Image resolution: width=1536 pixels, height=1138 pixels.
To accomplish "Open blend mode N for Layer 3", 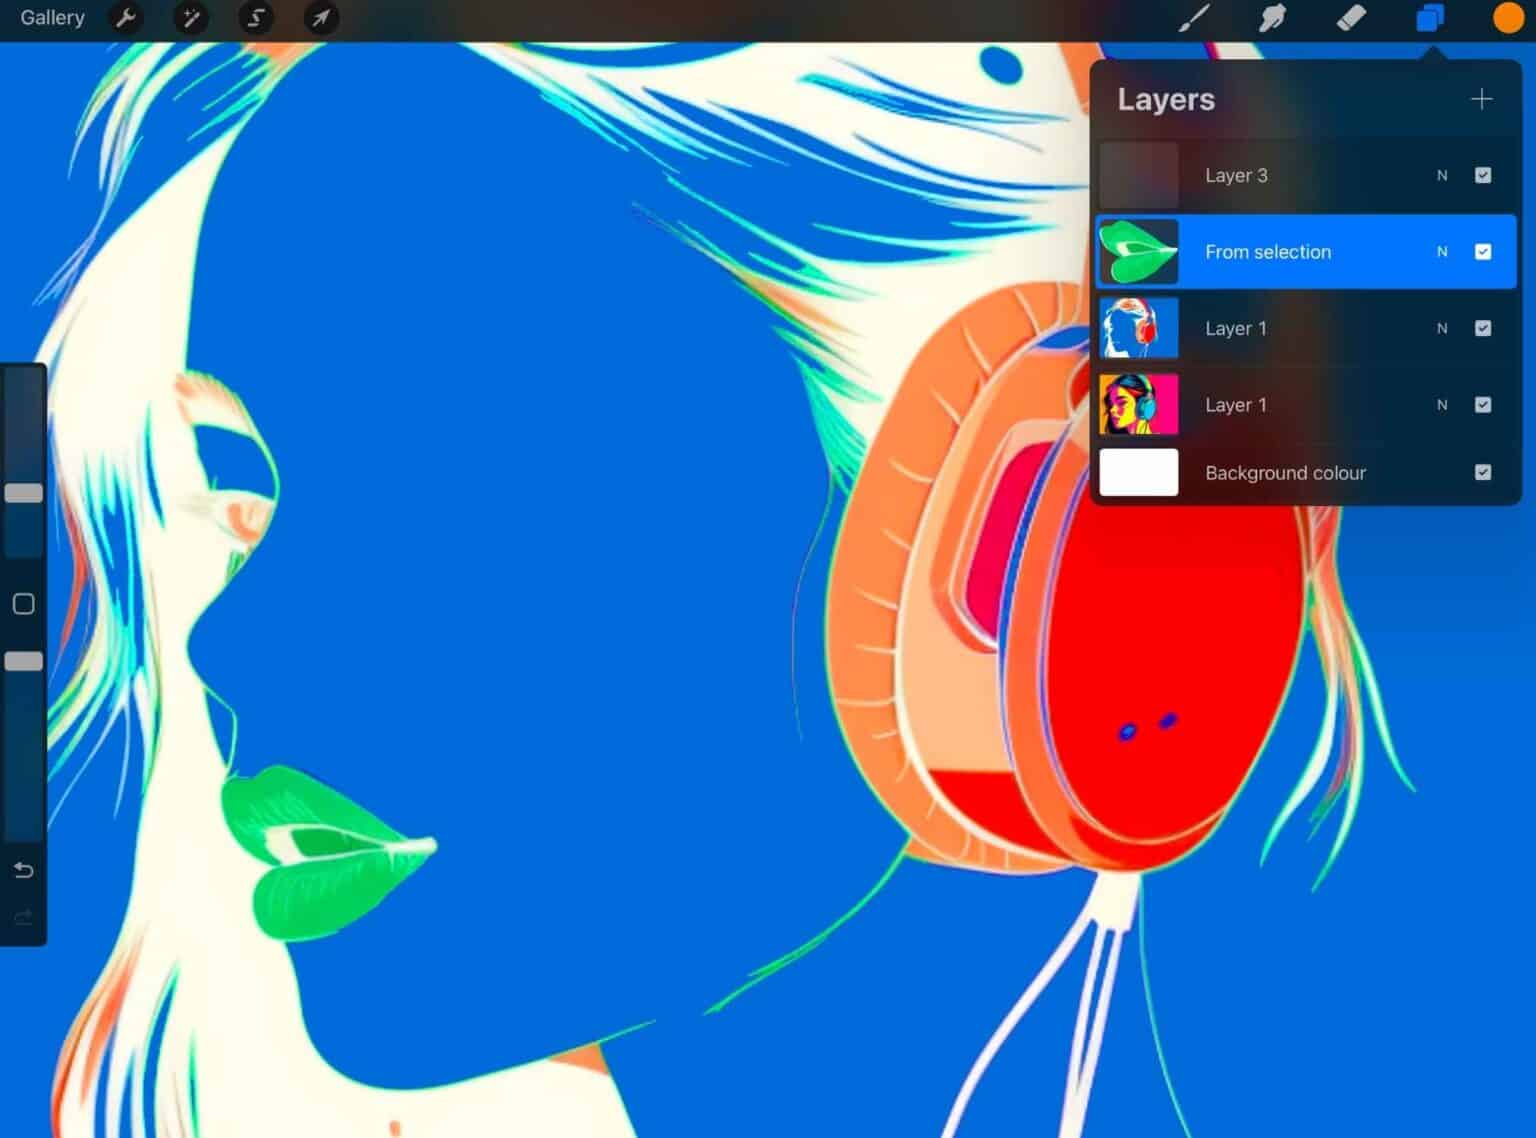I will pos(1442,175).
